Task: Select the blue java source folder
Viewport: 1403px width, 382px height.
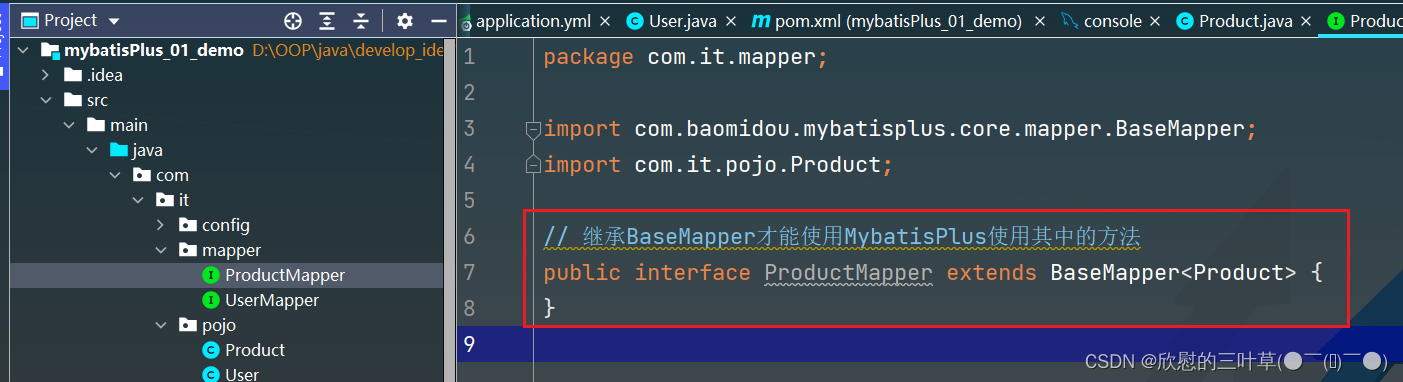Action: tap(227, 150)
